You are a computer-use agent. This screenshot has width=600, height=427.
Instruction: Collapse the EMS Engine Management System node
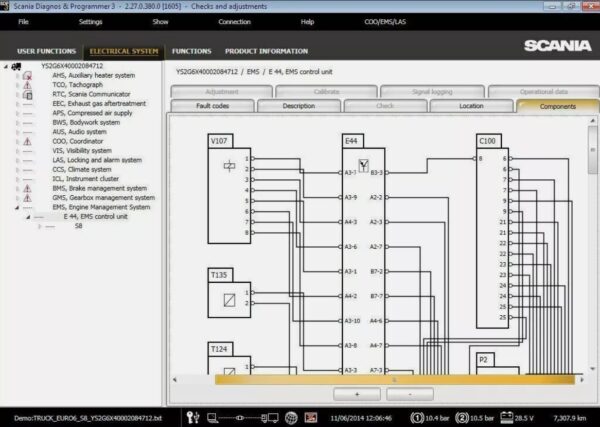pyautogui.click(x=16, y=207)
